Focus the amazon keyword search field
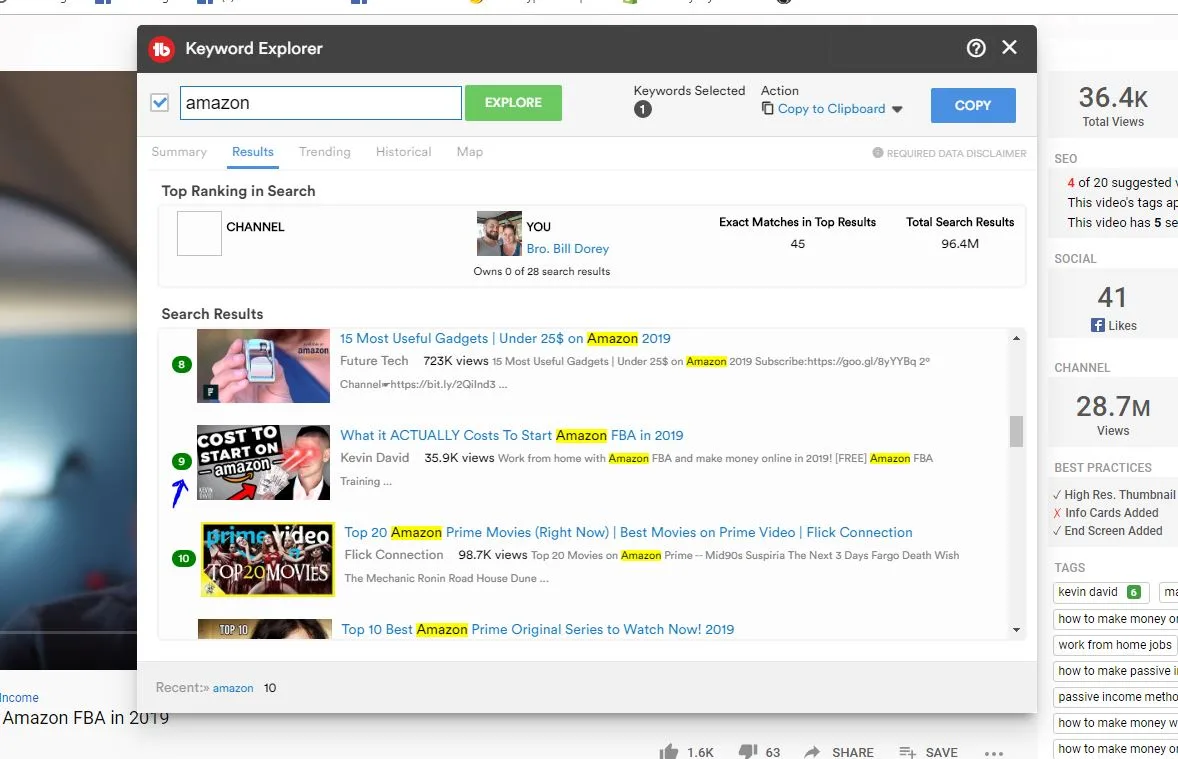This screenshot has width=1178, height=759. pos(321,103)
